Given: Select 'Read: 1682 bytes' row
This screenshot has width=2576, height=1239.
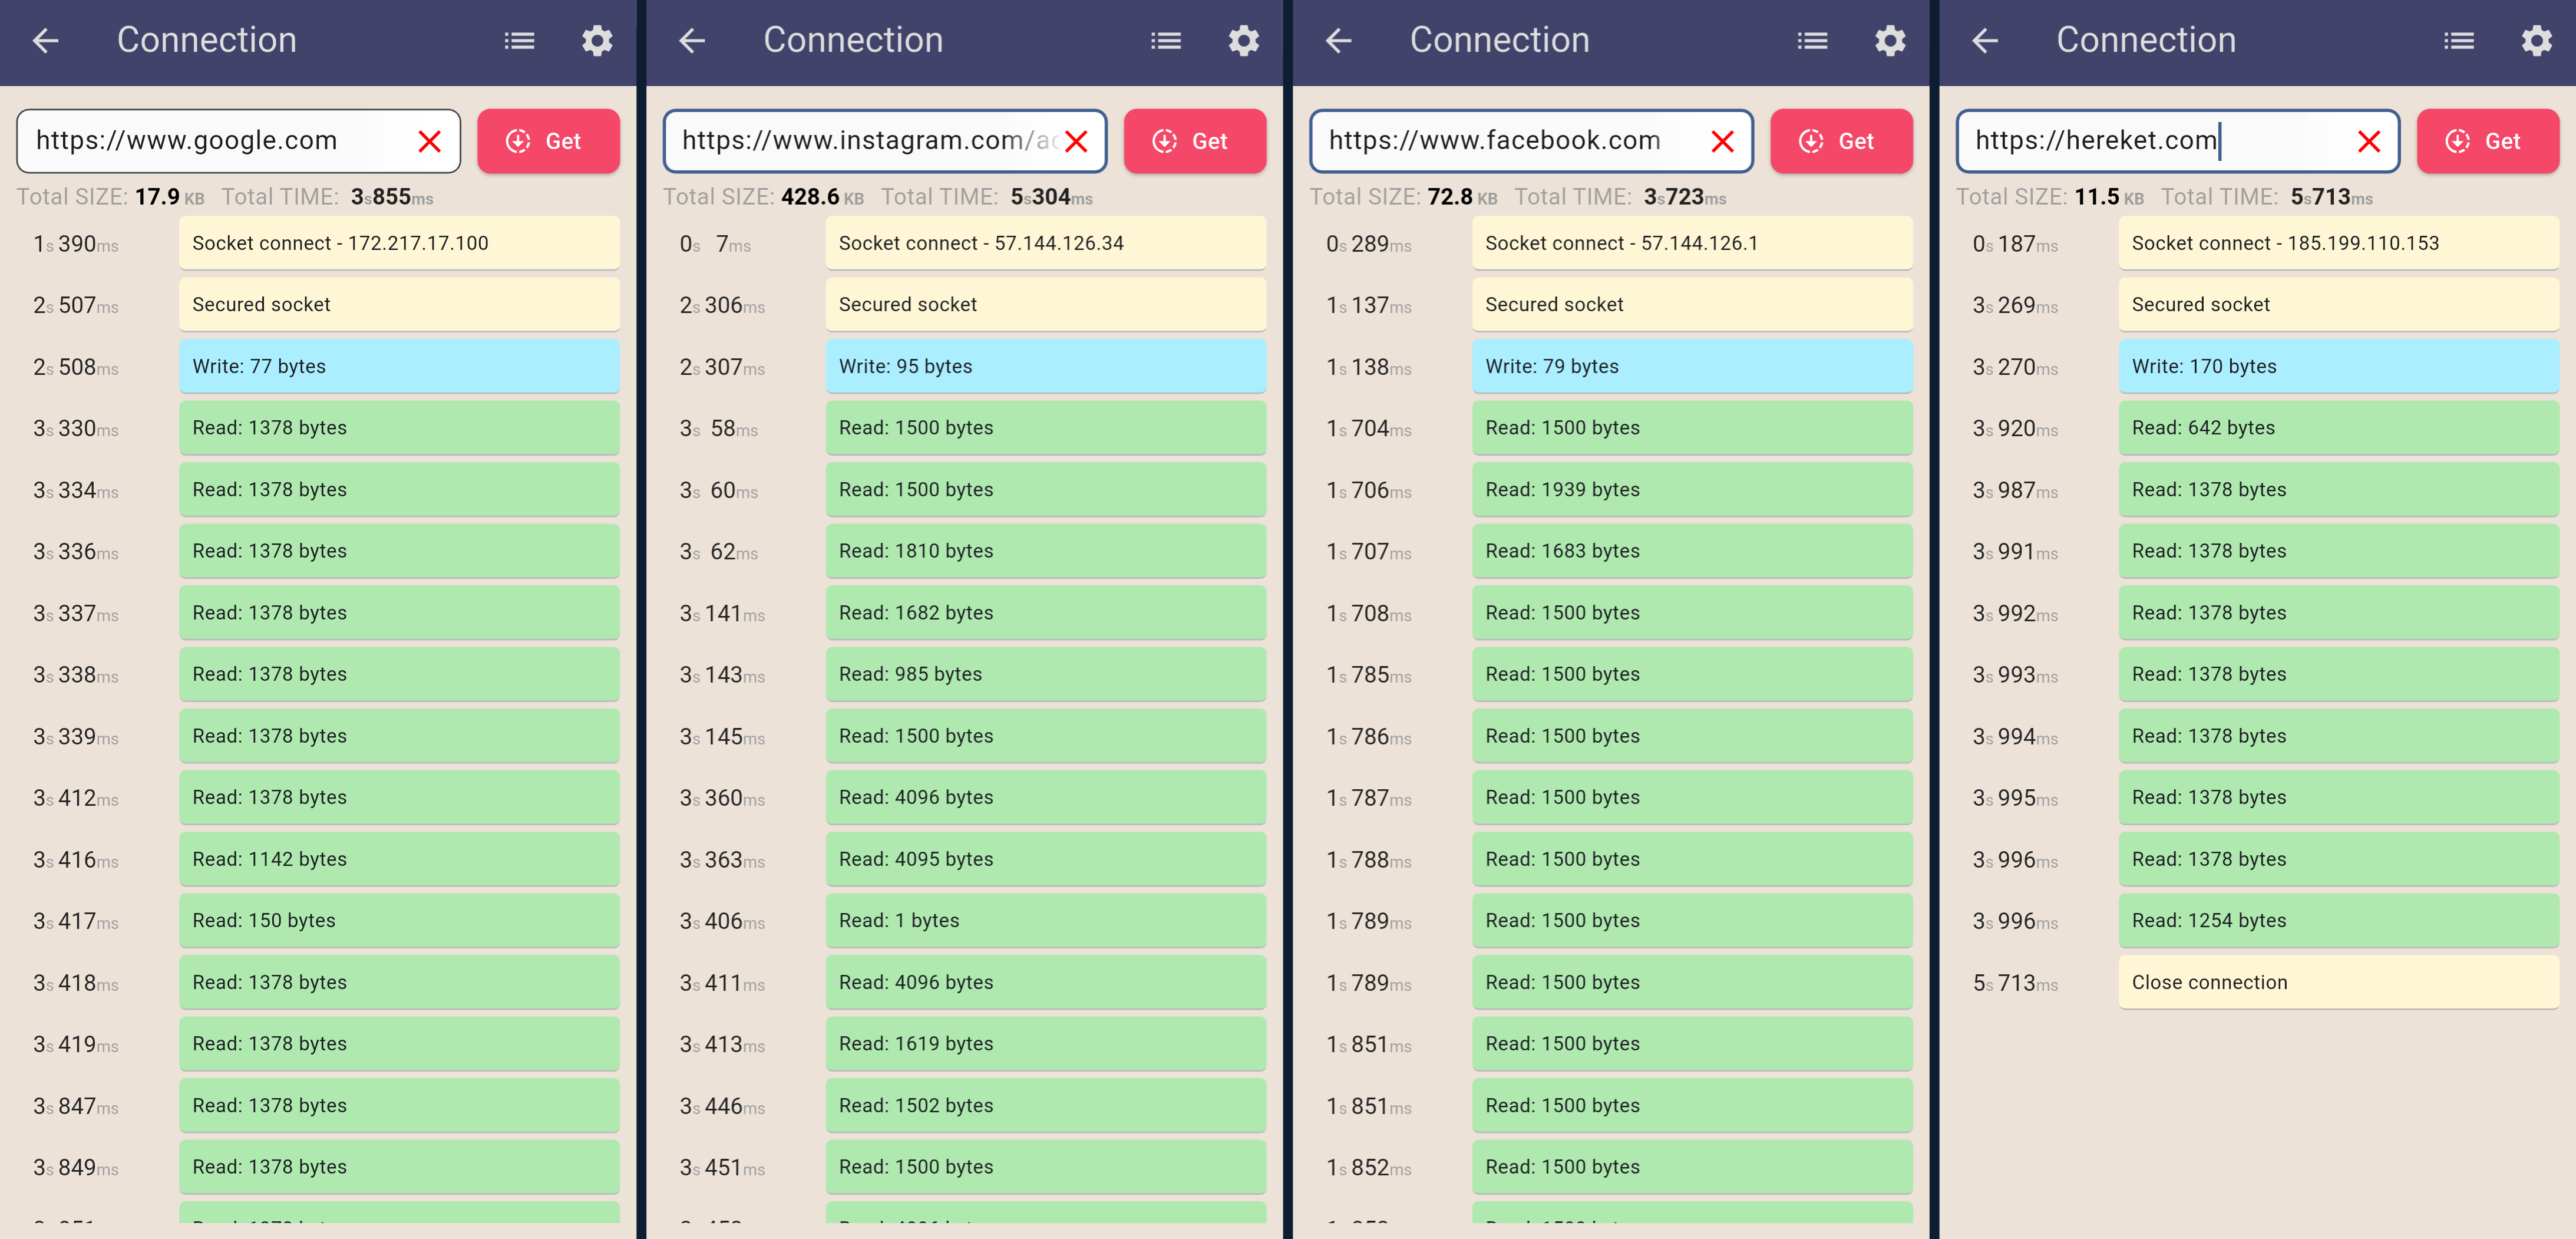Looking at the screenshot, I should click(1045, 613).
